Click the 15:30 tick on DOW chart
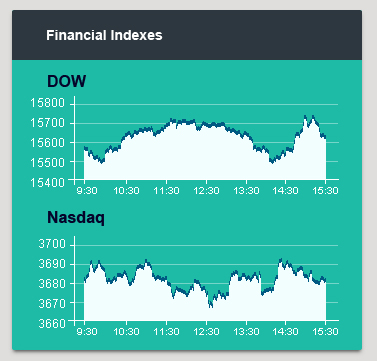The height and width of the screenshot is (361, 377). tap(326, 191)
